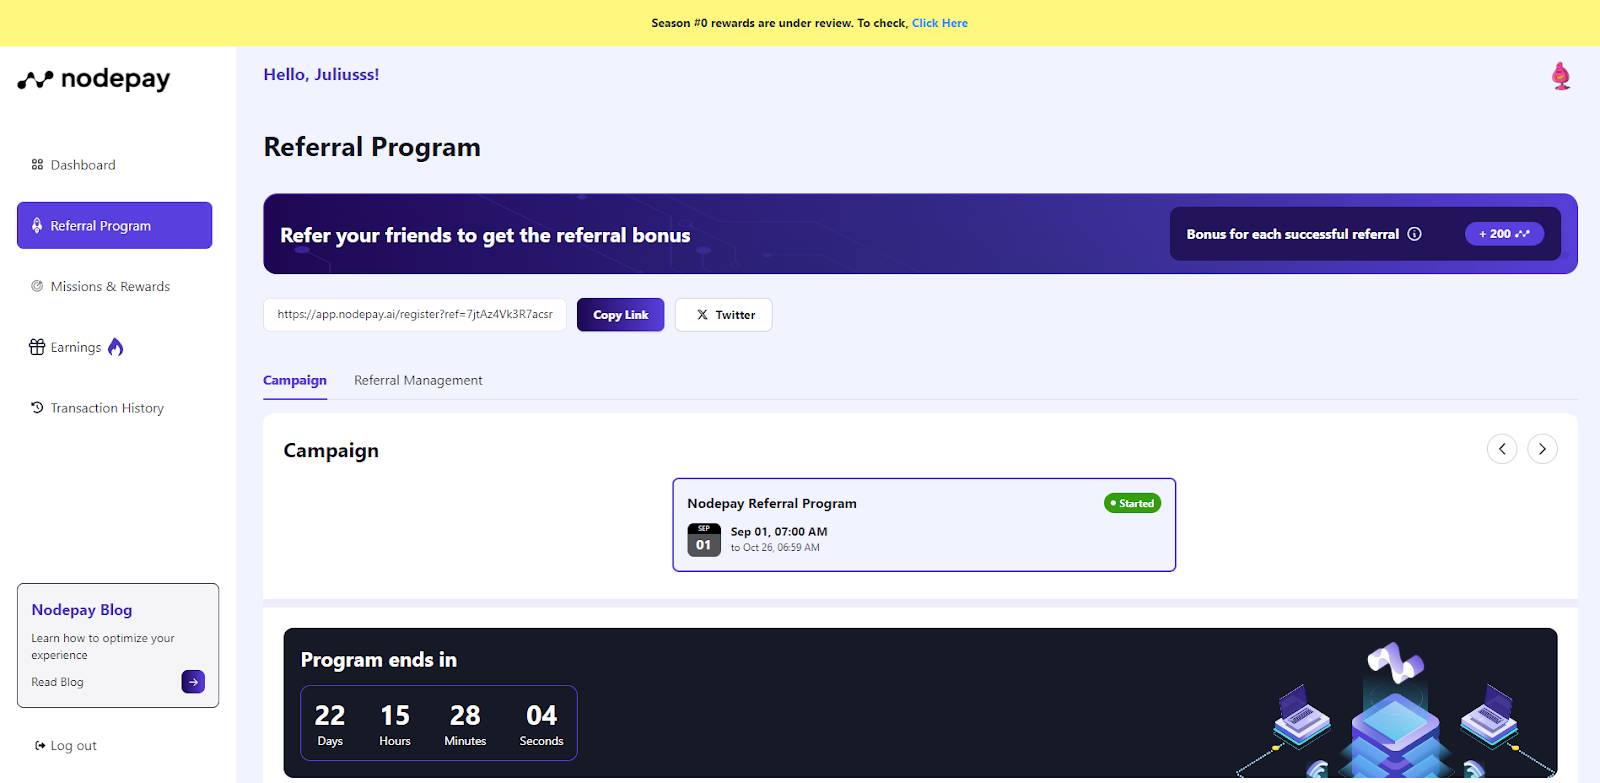Click 'to Oct 26, 06:59 AM' text

(775, 548)
